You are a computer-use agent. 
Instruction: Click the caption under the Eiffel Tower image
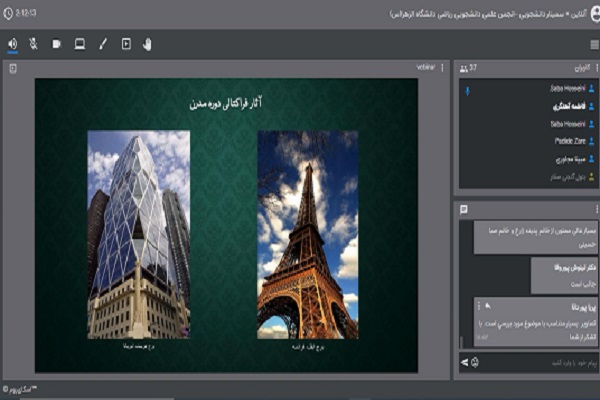308,347
